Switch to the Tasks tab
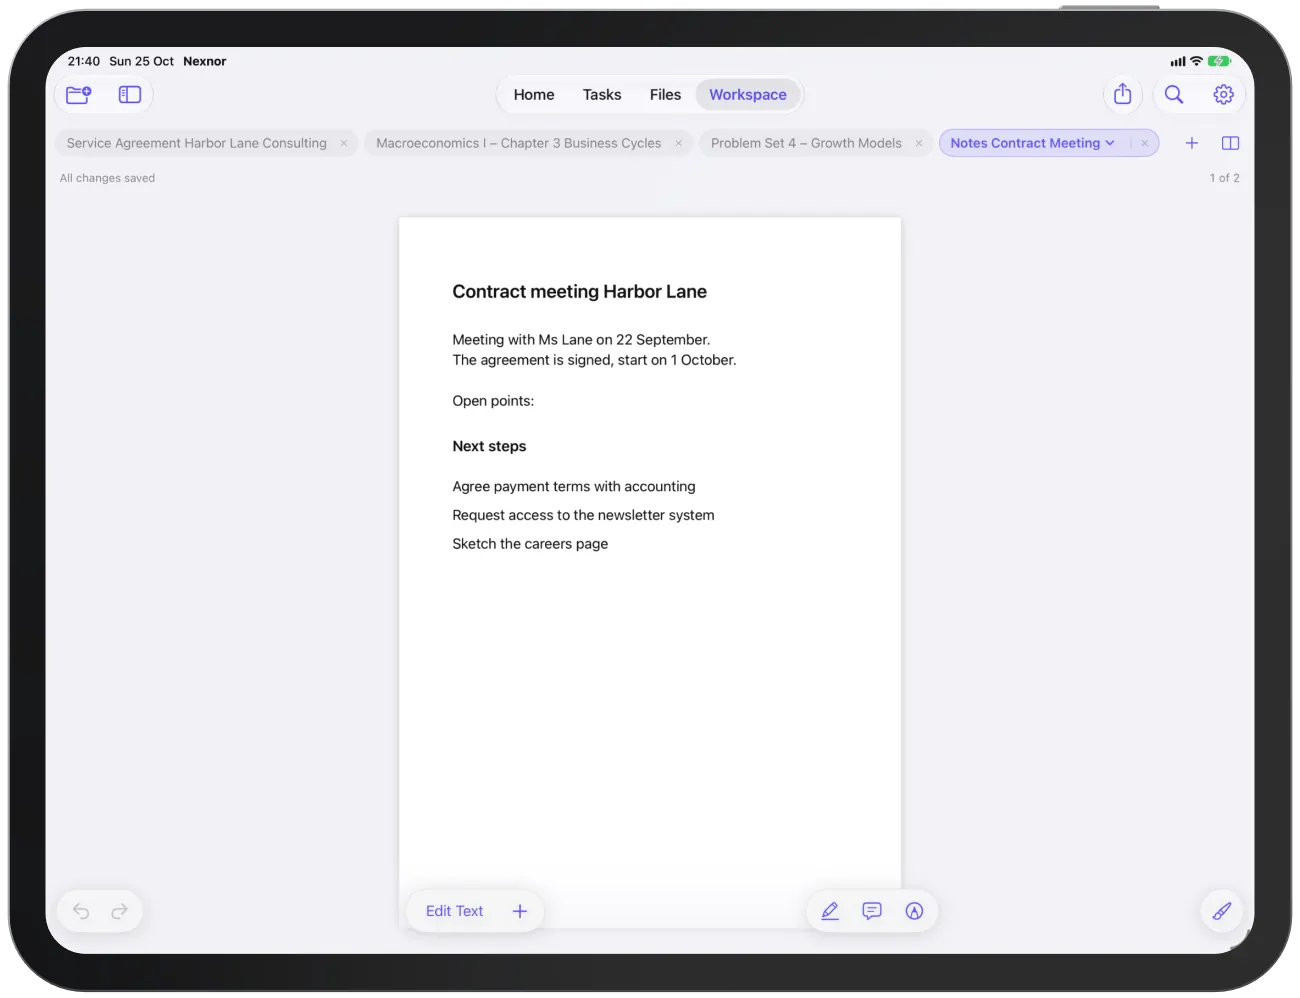The width and height of the screenshot is (1300, 998). coord(602,95)
